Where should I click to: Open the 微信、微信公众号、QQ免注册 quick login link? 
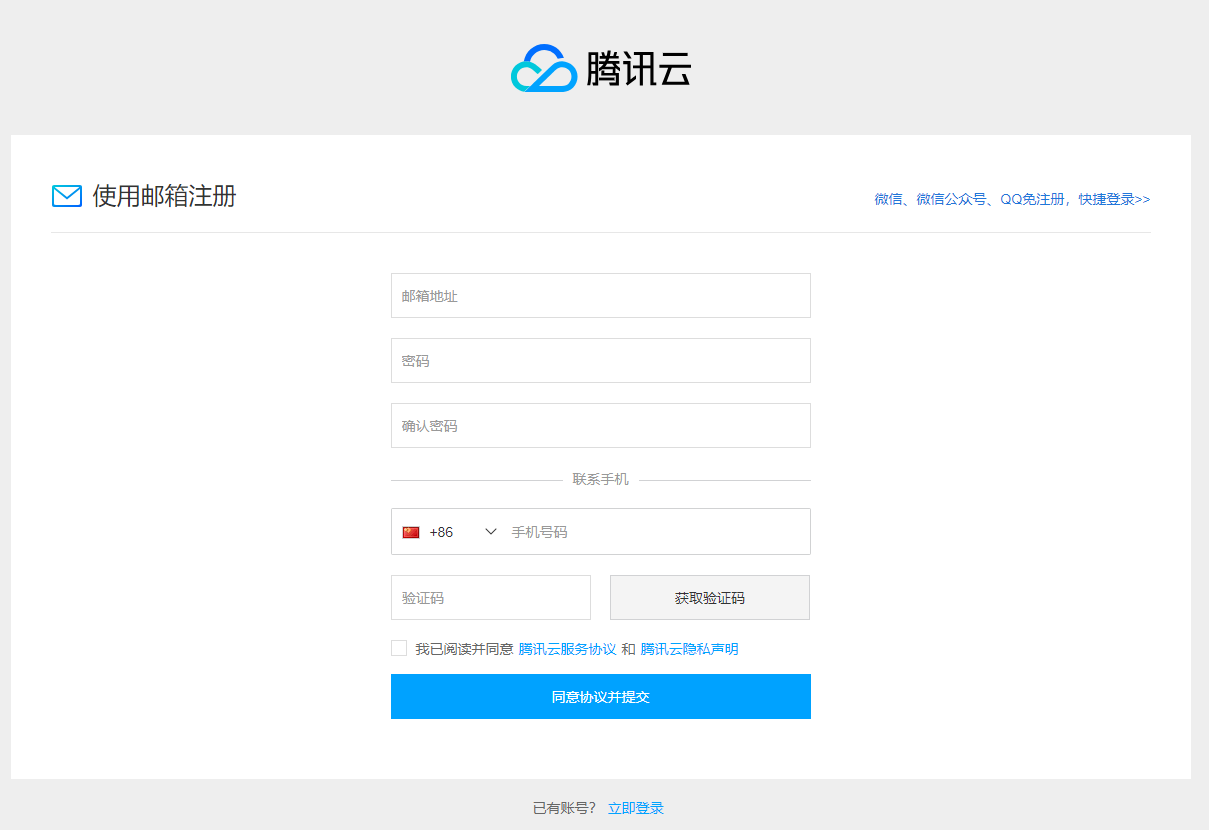pyautogui.click(x=1012, y=199)
